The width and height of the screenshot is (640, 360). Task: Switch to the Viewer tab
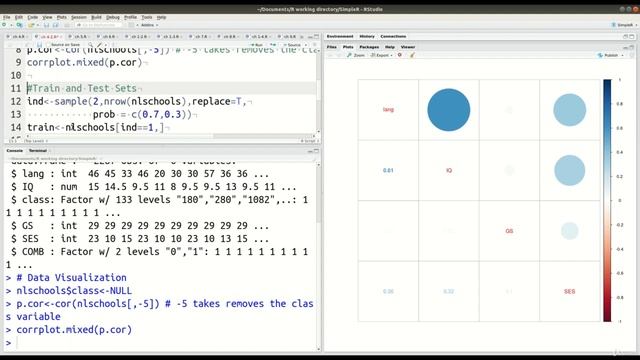coord(408,47)
